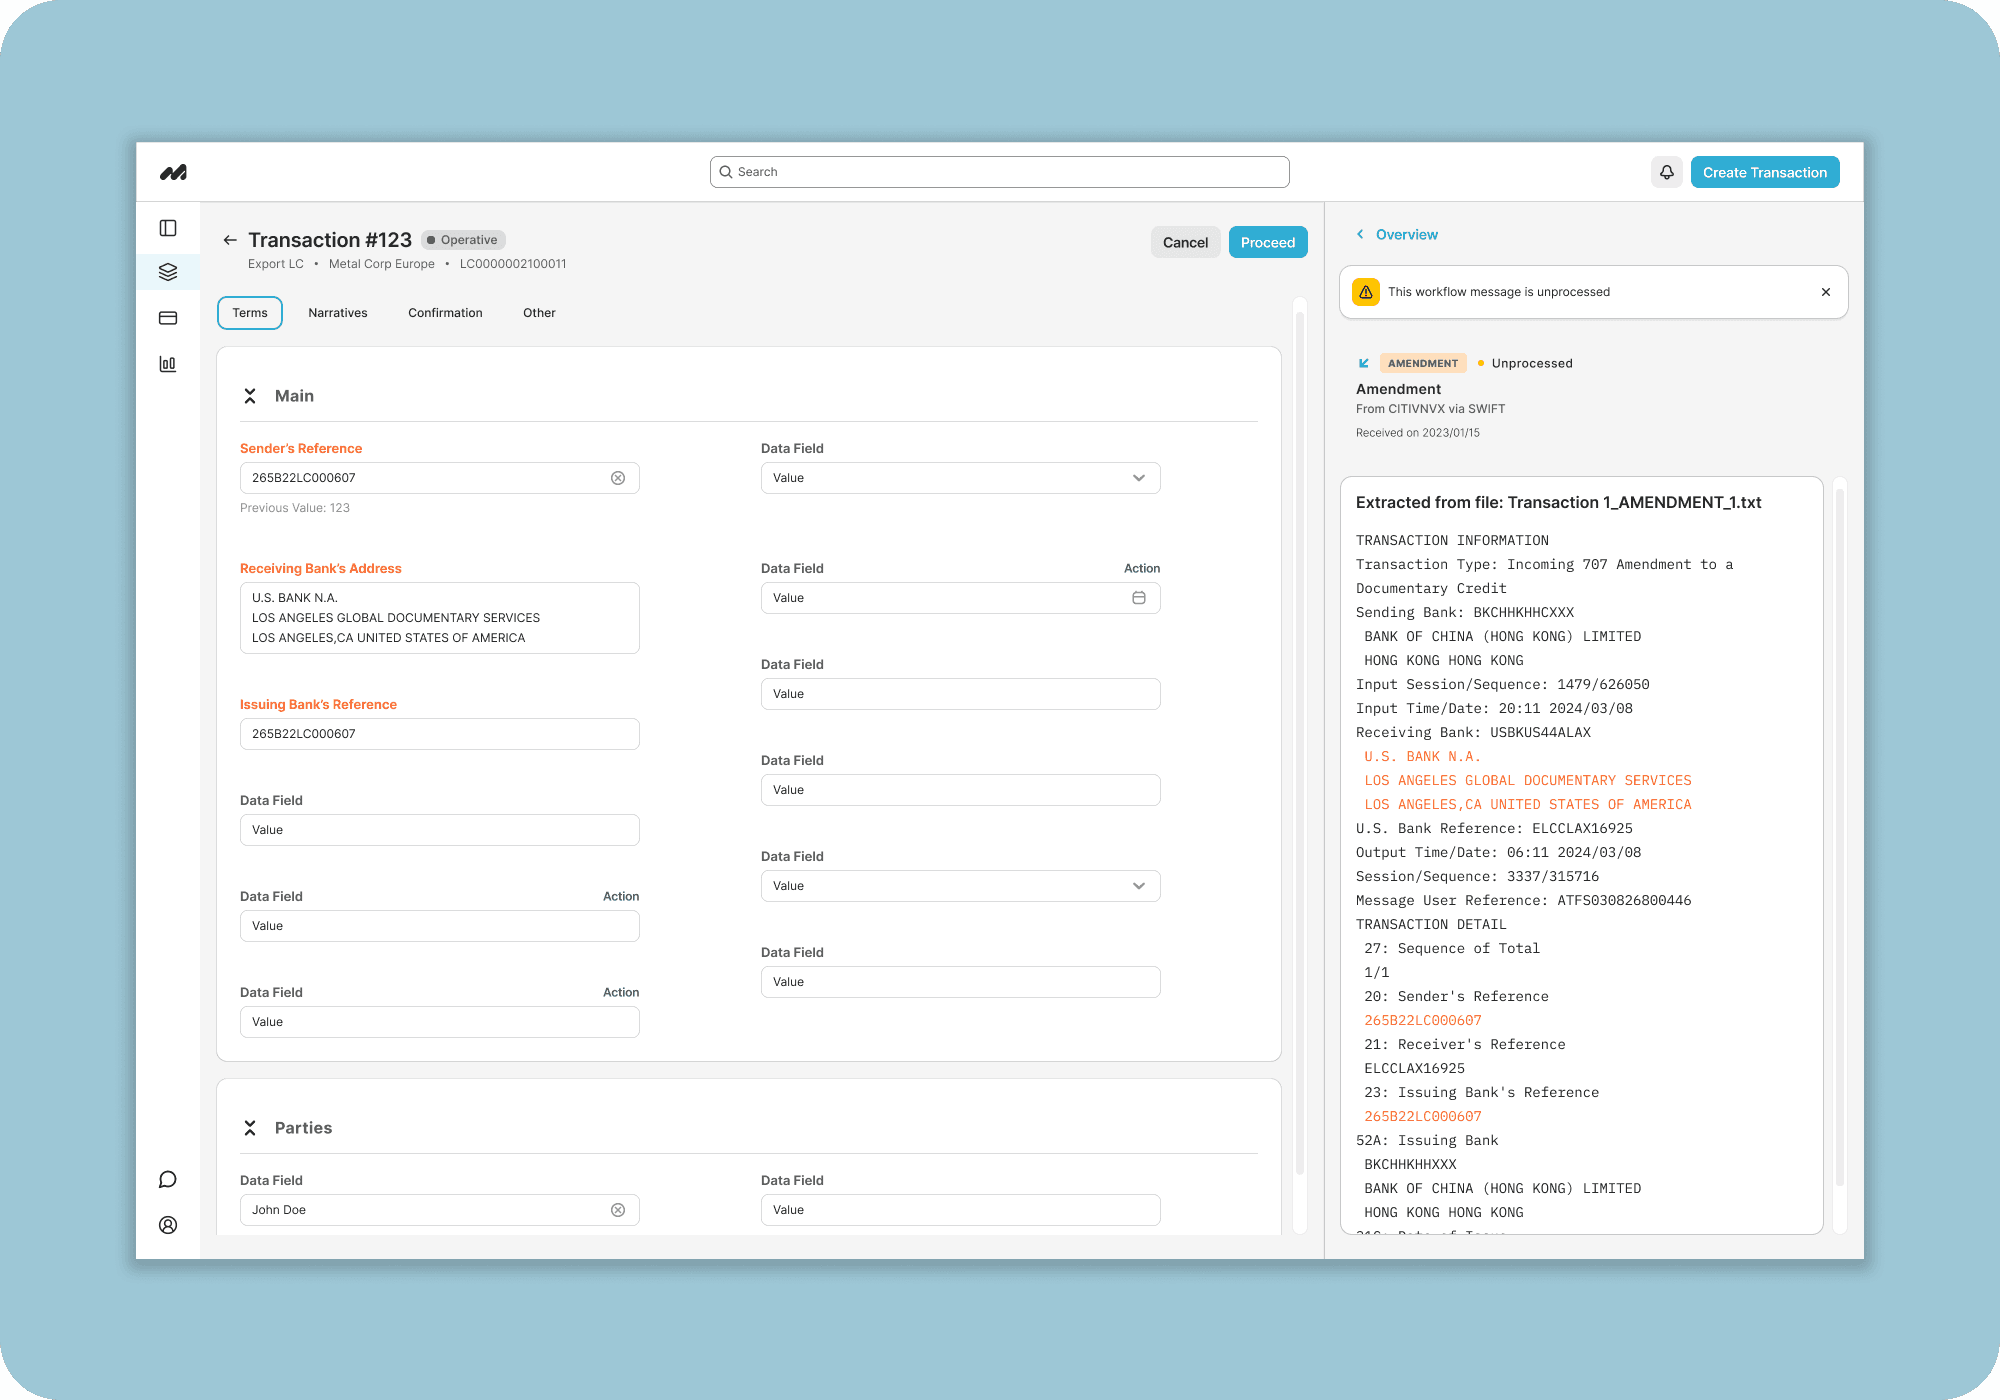Image resolution: width=2000 pixels, height=1400 pixels.
Task: Open the card payments sidebar icon
Action: click(168, 318)
